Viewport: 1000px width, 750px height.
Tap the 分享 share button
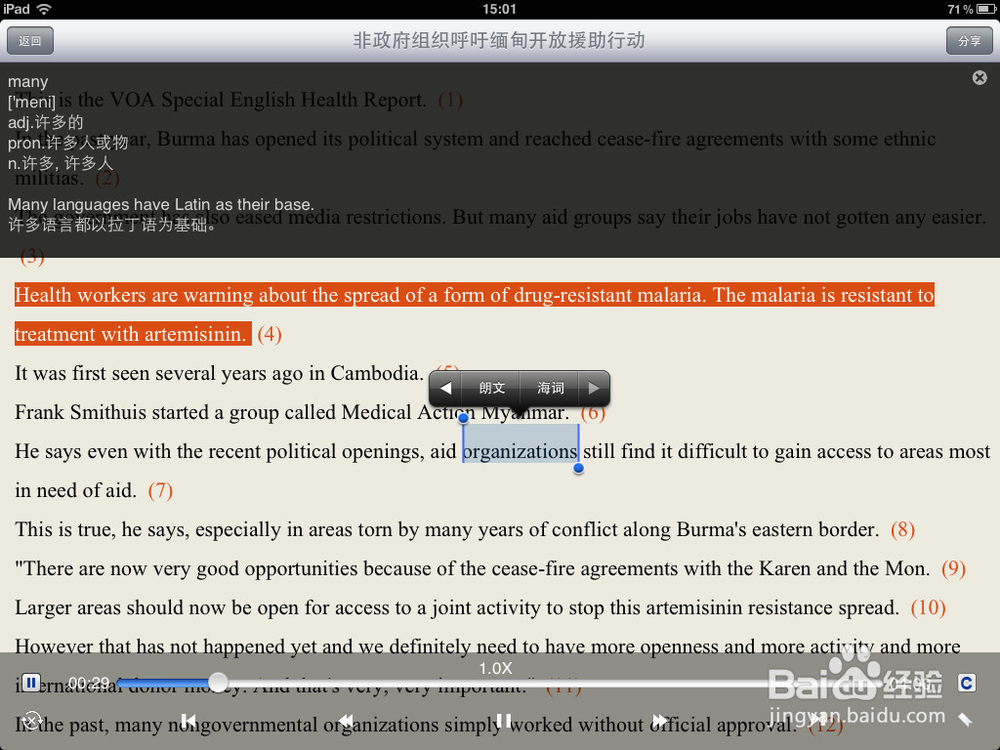[x=969, y=41]
